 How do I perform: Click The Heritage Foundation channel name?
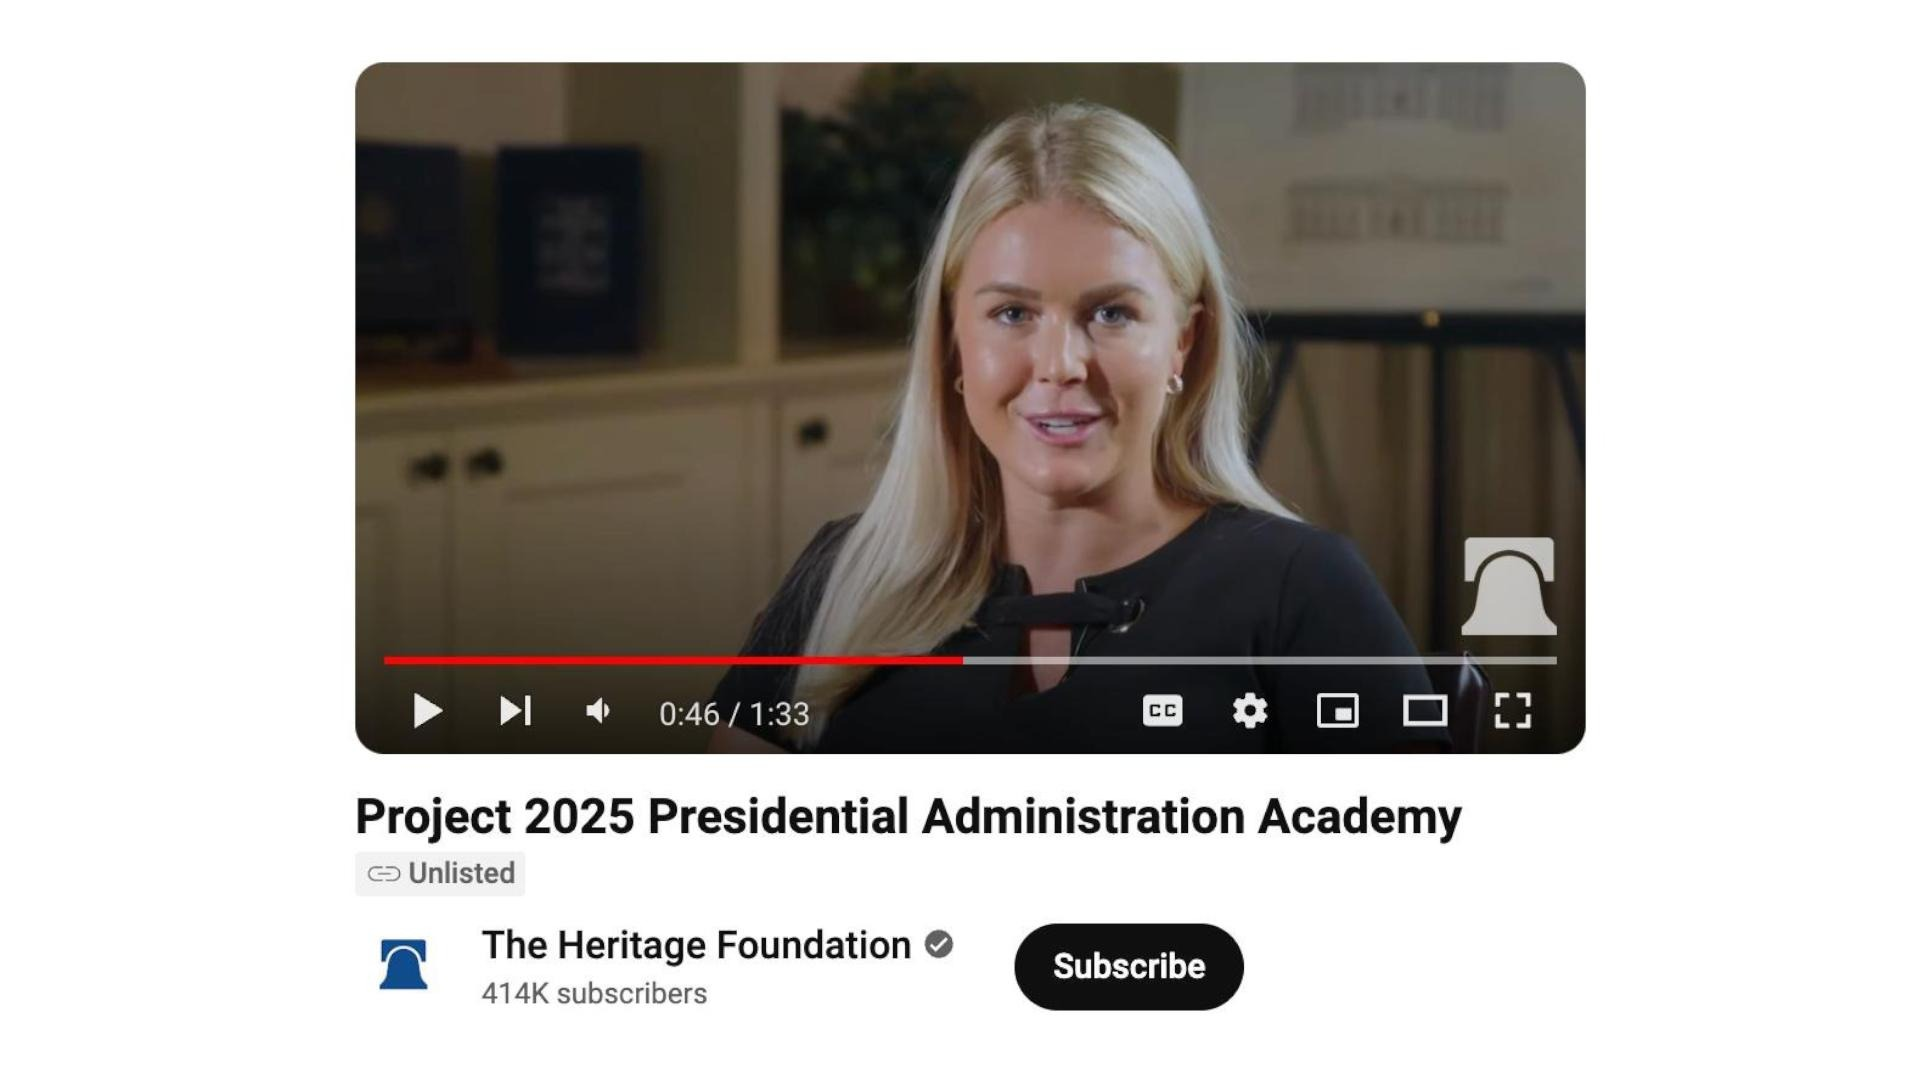click(x=696, y=945)
